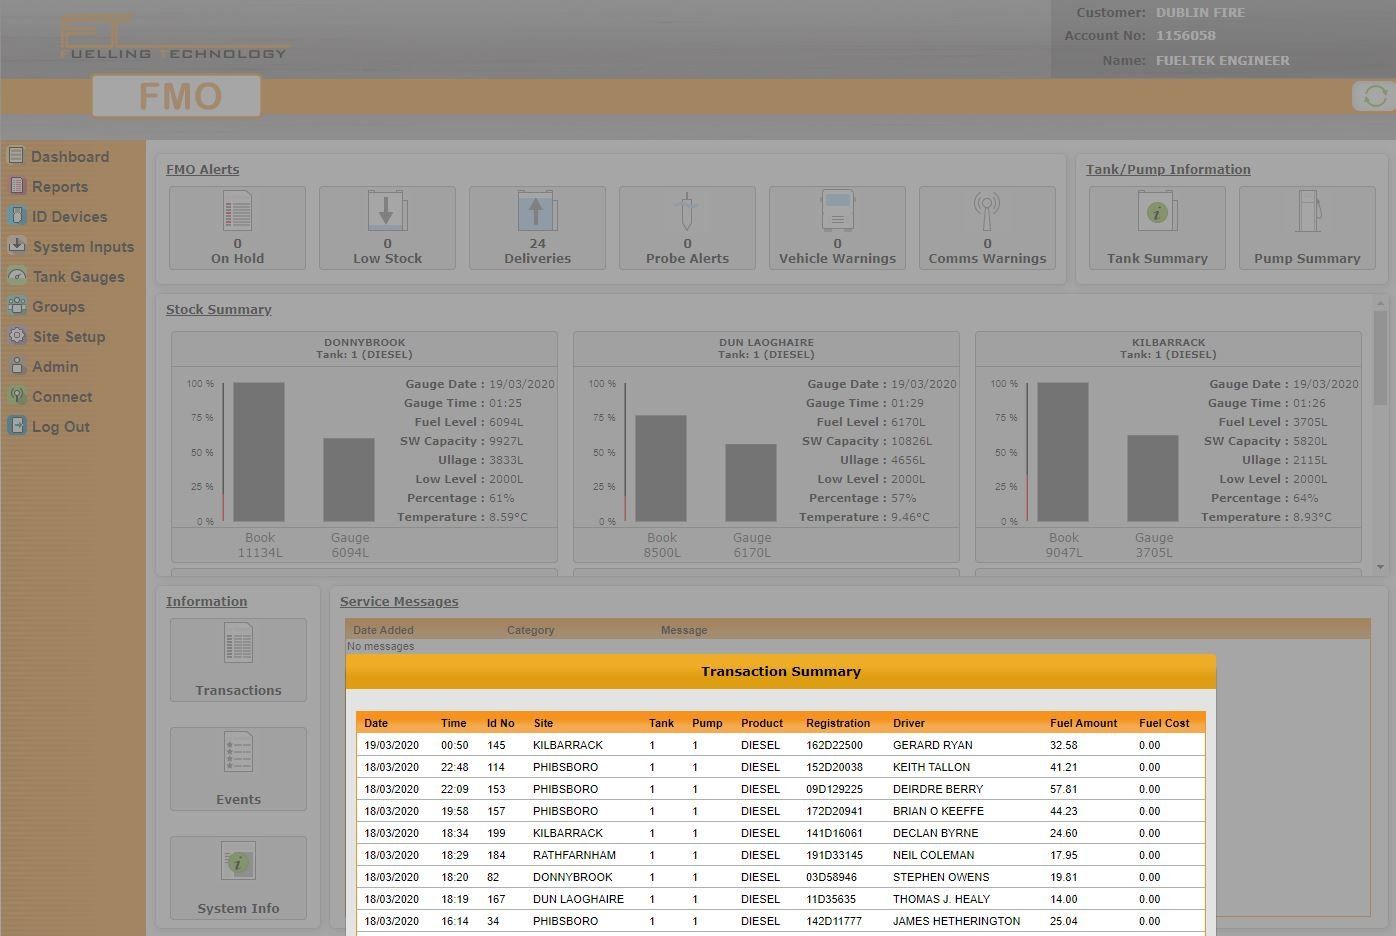The height and width of the screenshot is (936, 1396).
Task: Select the ID Devices sidebar icon
Action: (15, 215)
